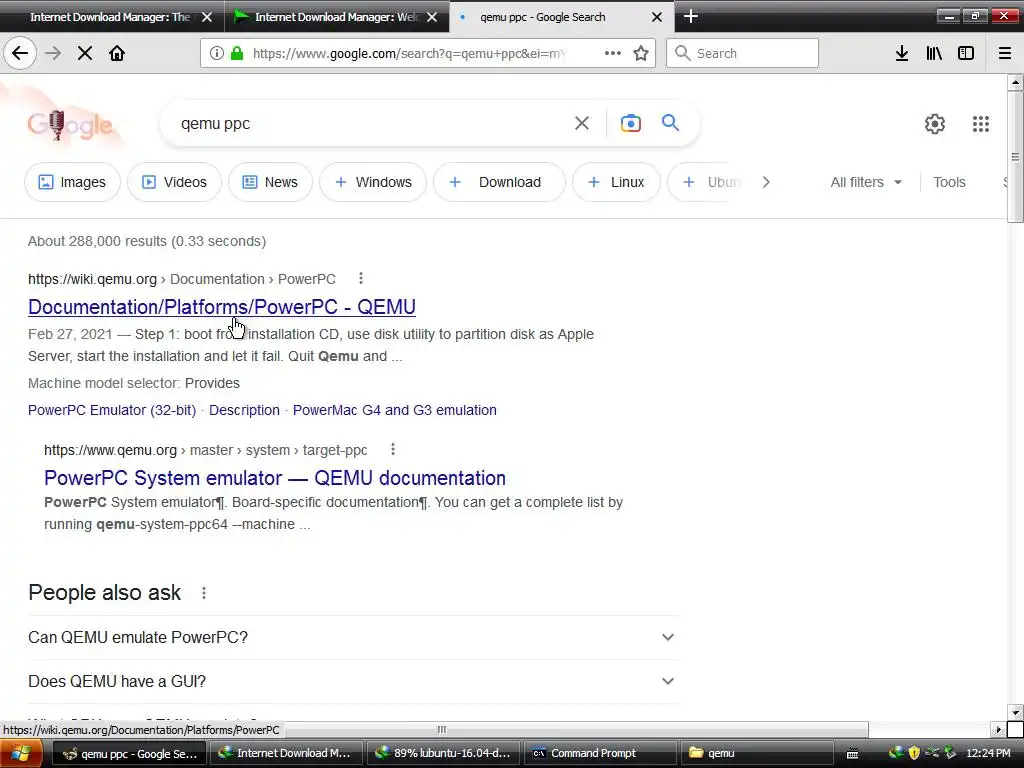Clear the Google search query
This screenshot has height=768, width=1024.
pos(582,123)
